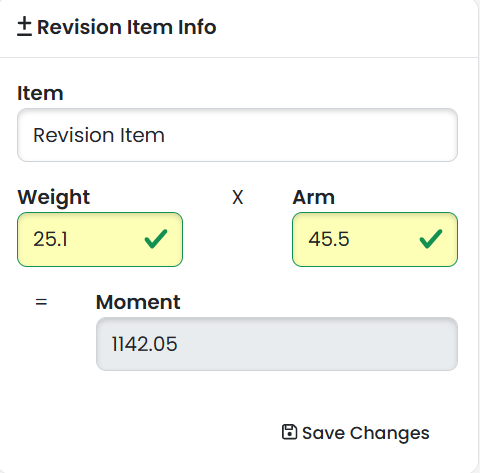Image resolution: width=480 pixels, height=473 pixels.
Task: Click the Weight label
Action: 54,197
